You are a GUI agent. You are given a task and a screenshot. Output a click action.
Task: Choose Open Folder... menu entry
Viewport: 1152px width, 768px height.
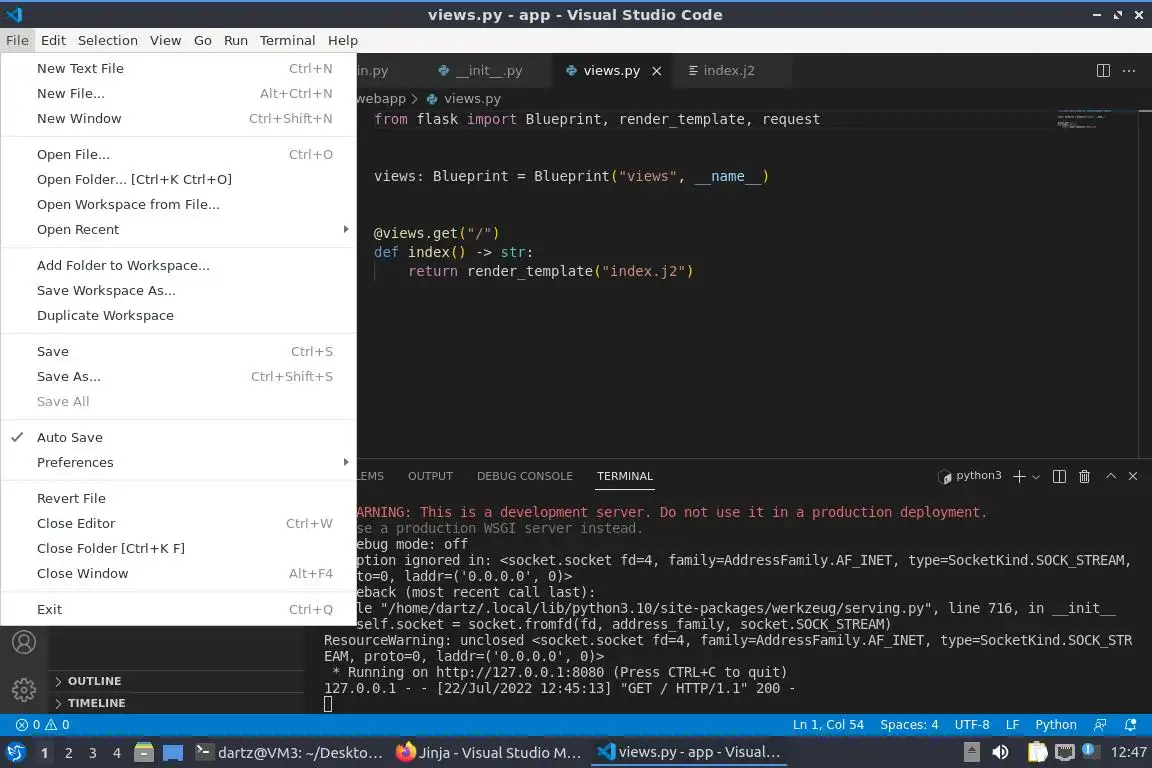click(x=179, y=179)
